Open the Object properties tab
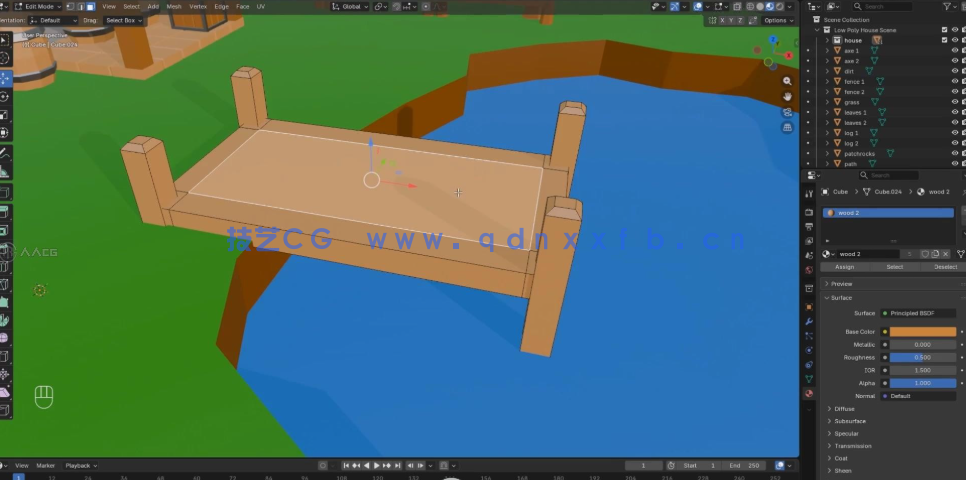 (809, 307)
